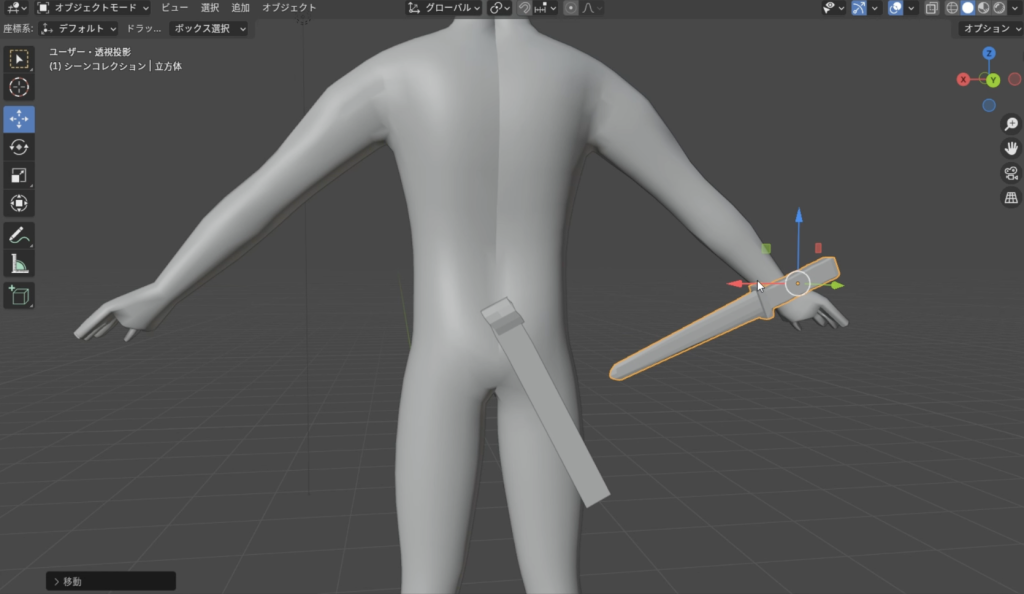Viewport: 1024px width, 594px height.
Task: Select the Transform tool
Action: (19, 204)
